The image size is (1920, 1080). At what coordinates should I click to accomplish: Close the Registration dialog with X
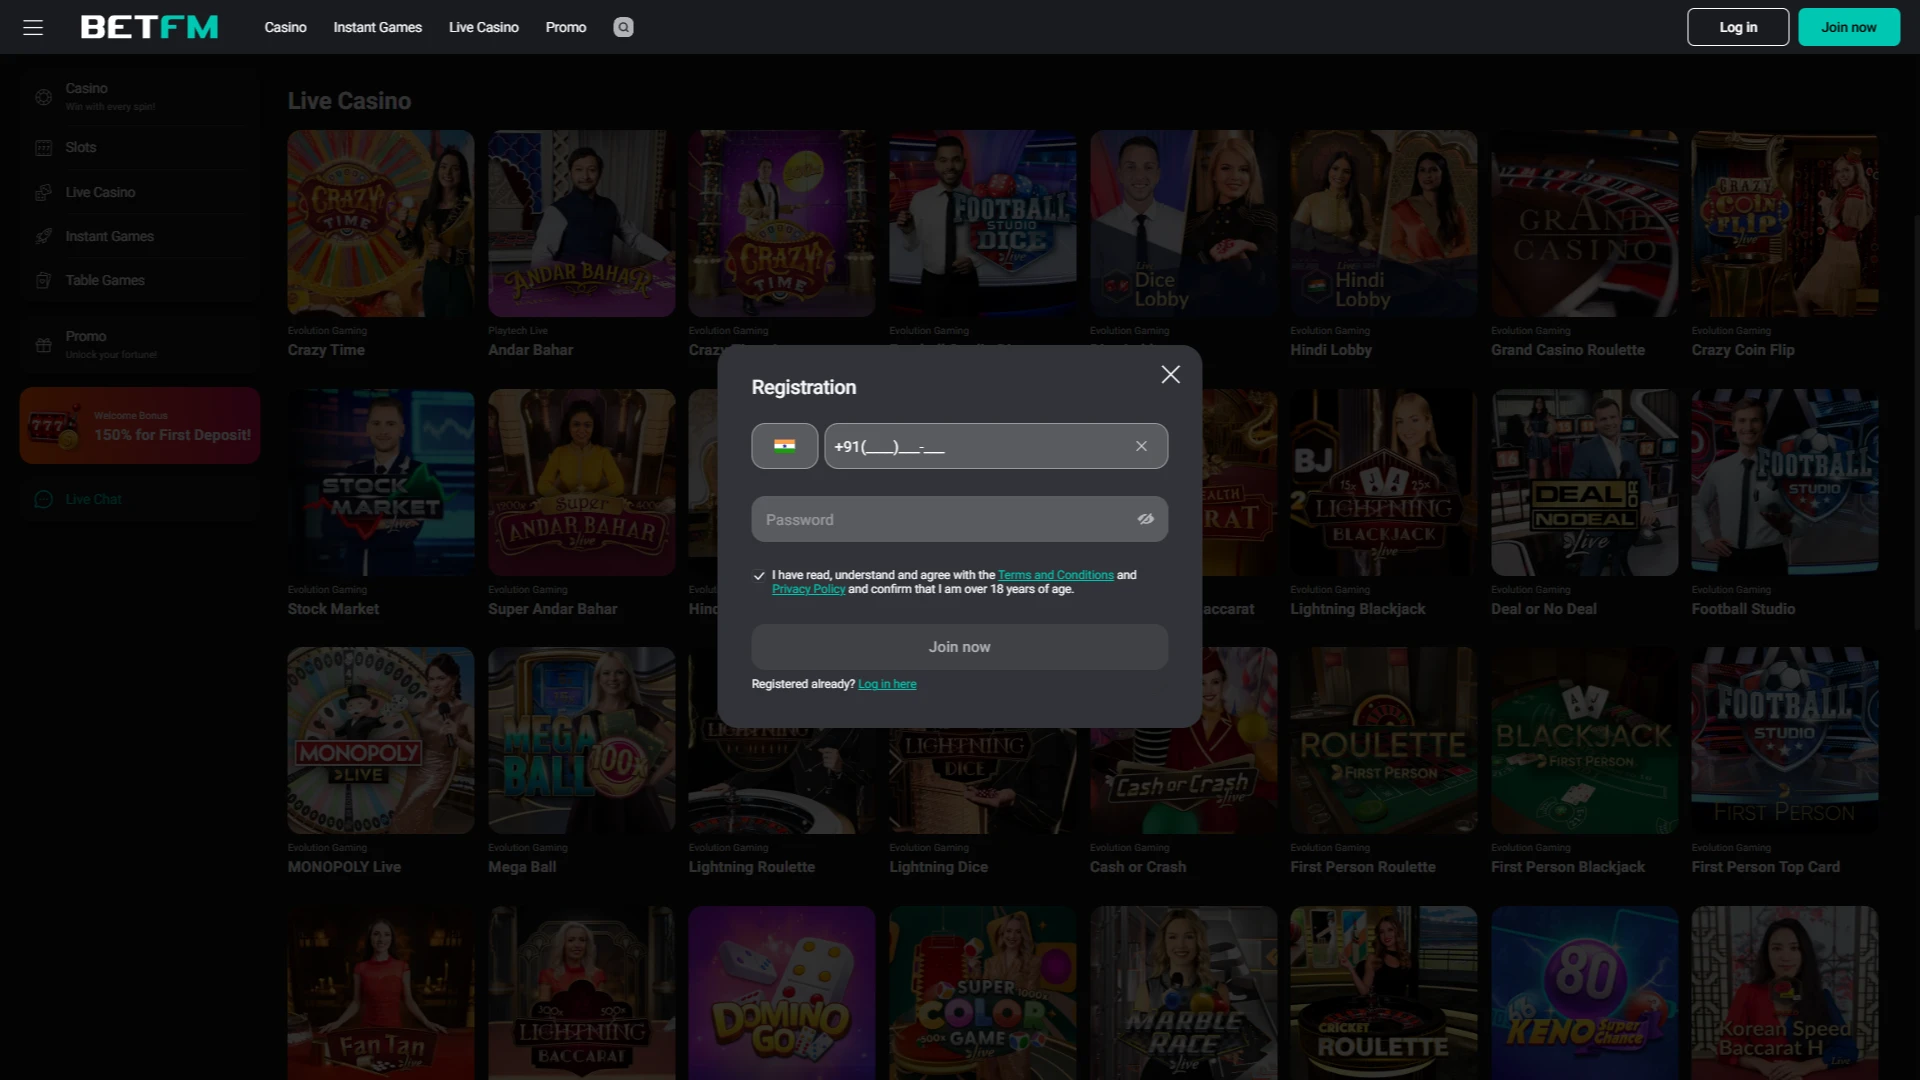coord(1170,374)
